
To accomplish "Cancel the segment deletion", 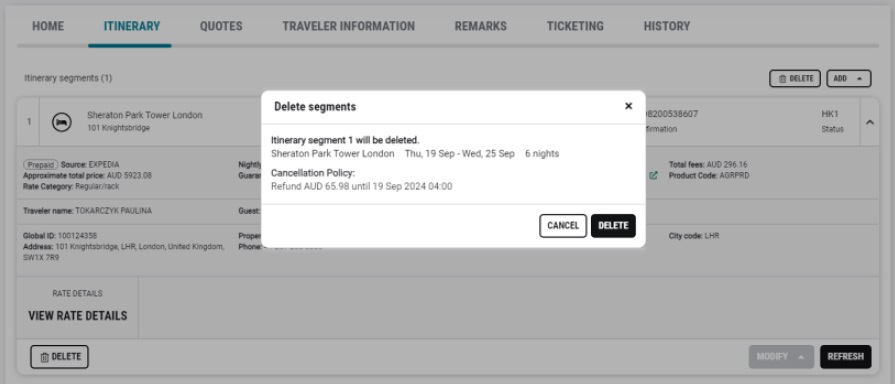I will click(563, 226).
